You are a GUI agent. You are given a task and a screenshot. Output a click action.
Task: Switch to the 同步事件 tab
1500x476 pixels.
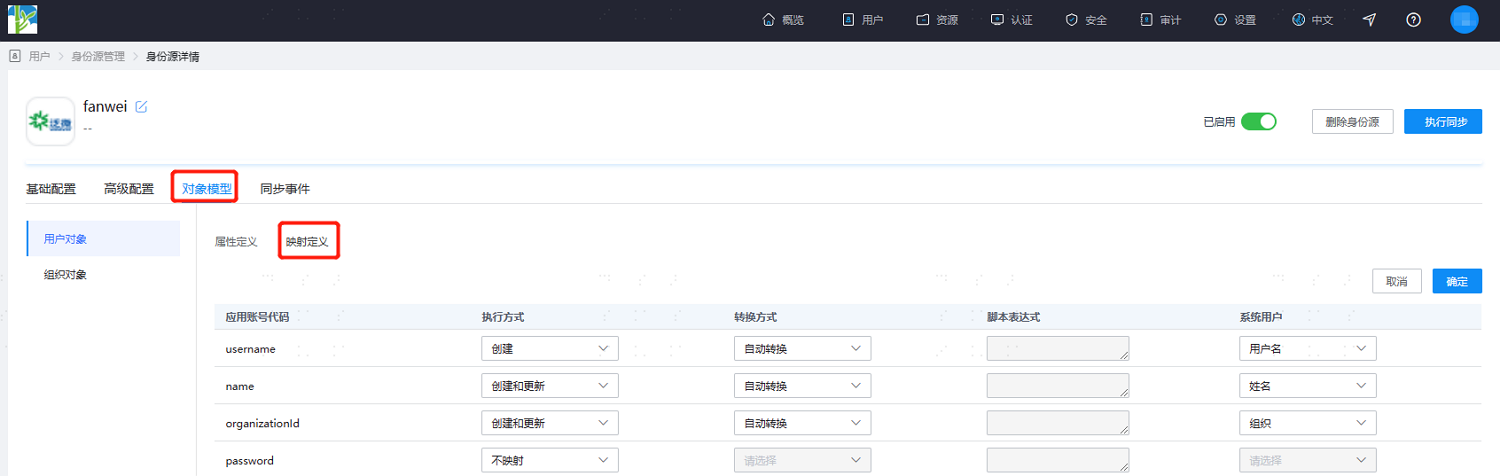285,188
